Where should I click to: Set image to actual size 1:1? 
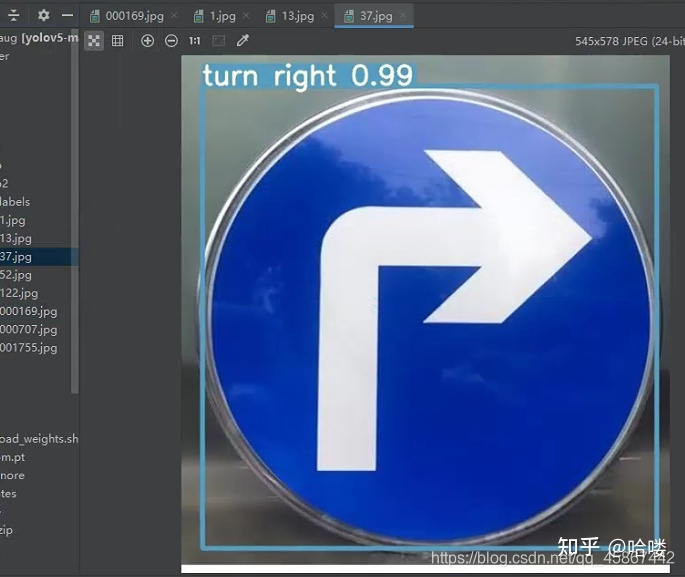click(x=194, y=41)
